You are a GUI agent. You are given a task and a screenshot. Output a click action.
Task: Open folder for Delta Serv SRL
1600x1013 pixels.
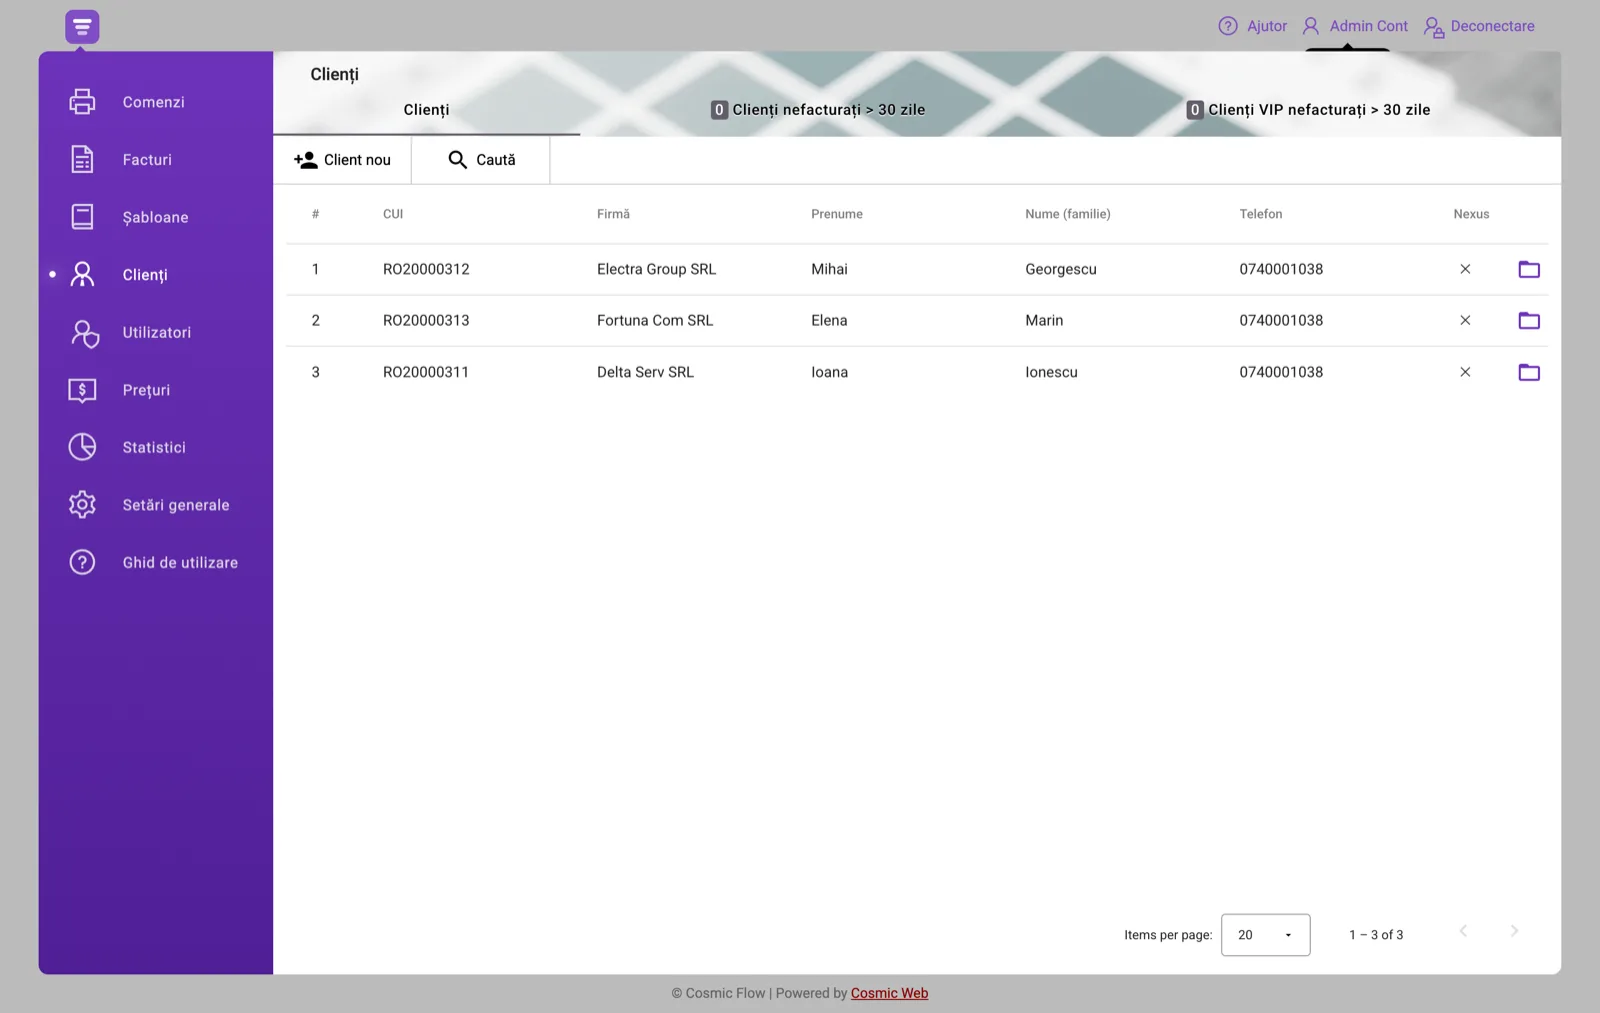[1529, 372]
